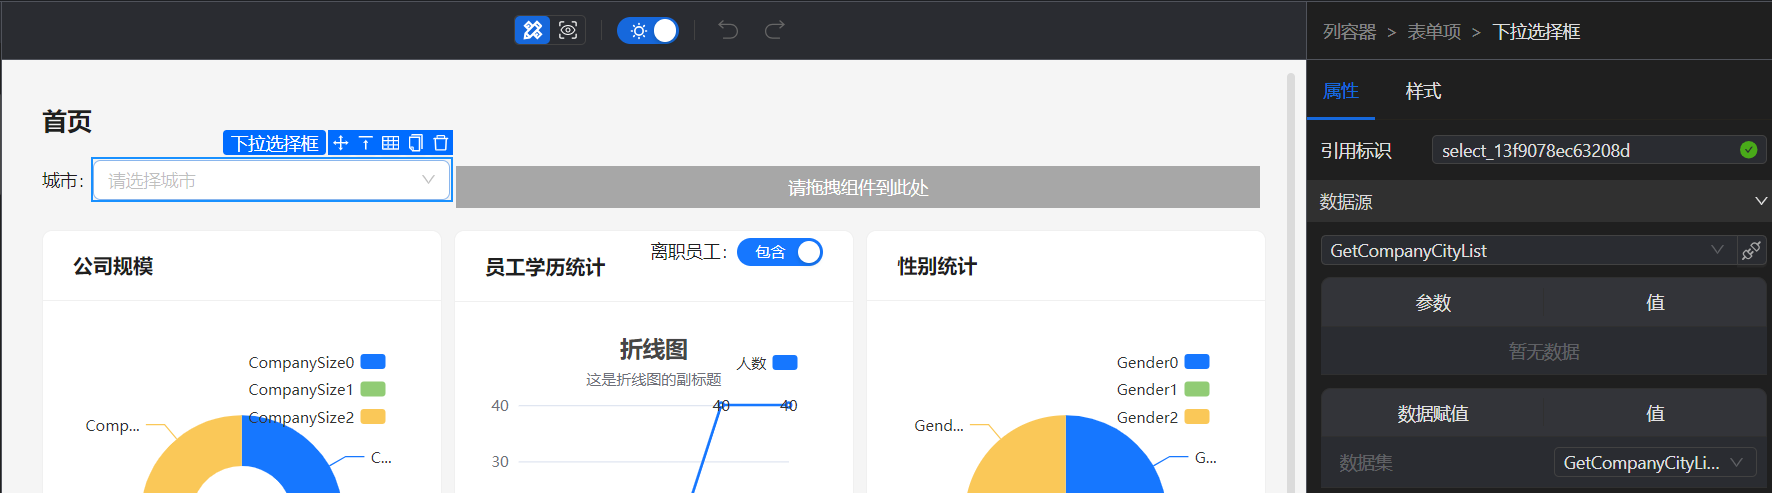Click the undo arrow icon

pos(728,30)
